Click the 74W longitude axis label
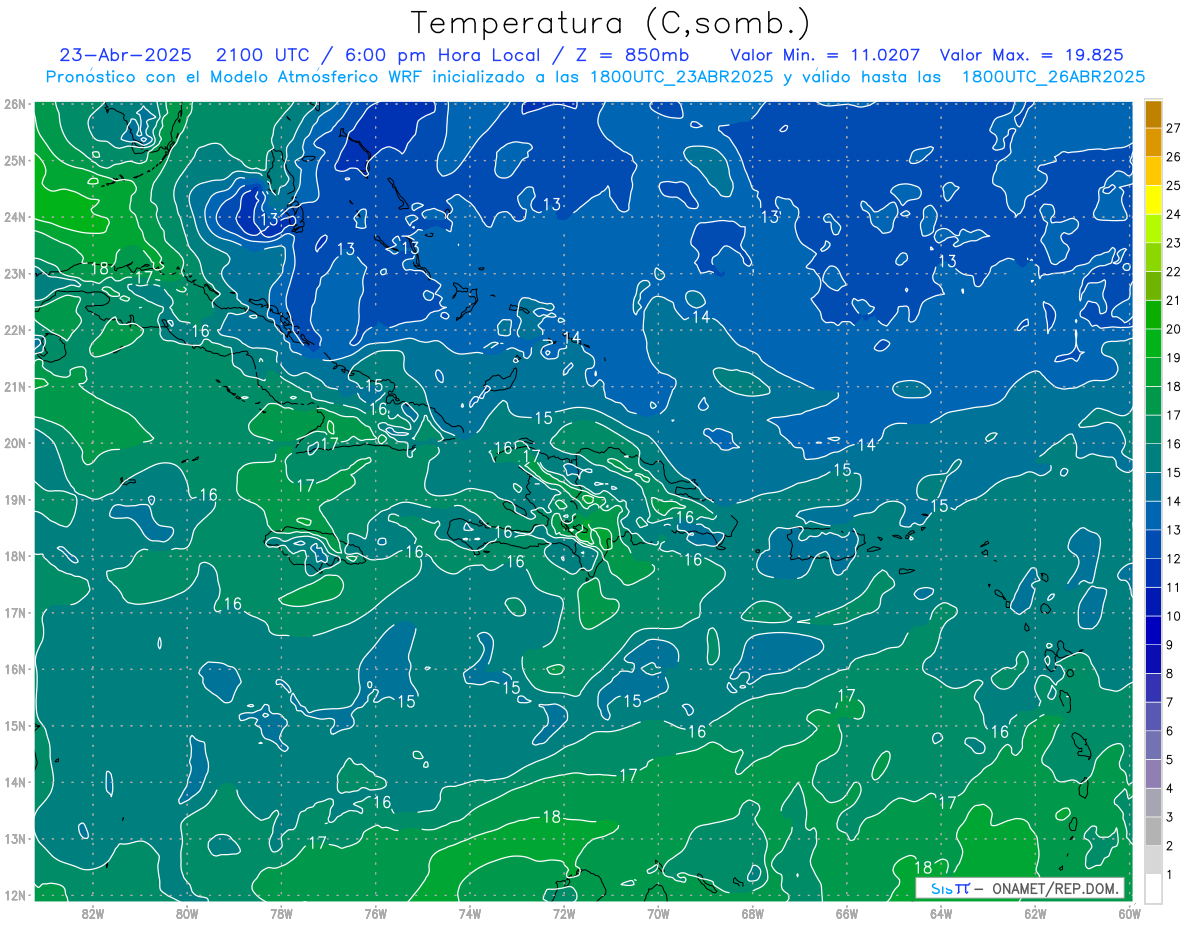Viewport: 1200px width, 927px height. pos(469,914)
